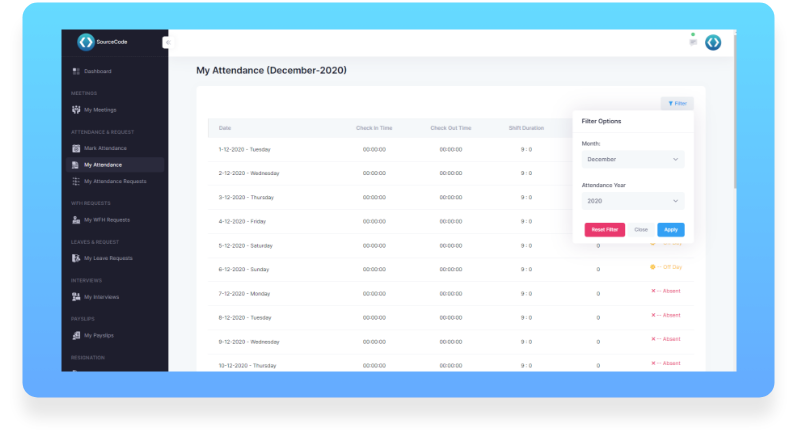Open the notifications icon in top bar
797x440 pixels.
click(692, 42)
